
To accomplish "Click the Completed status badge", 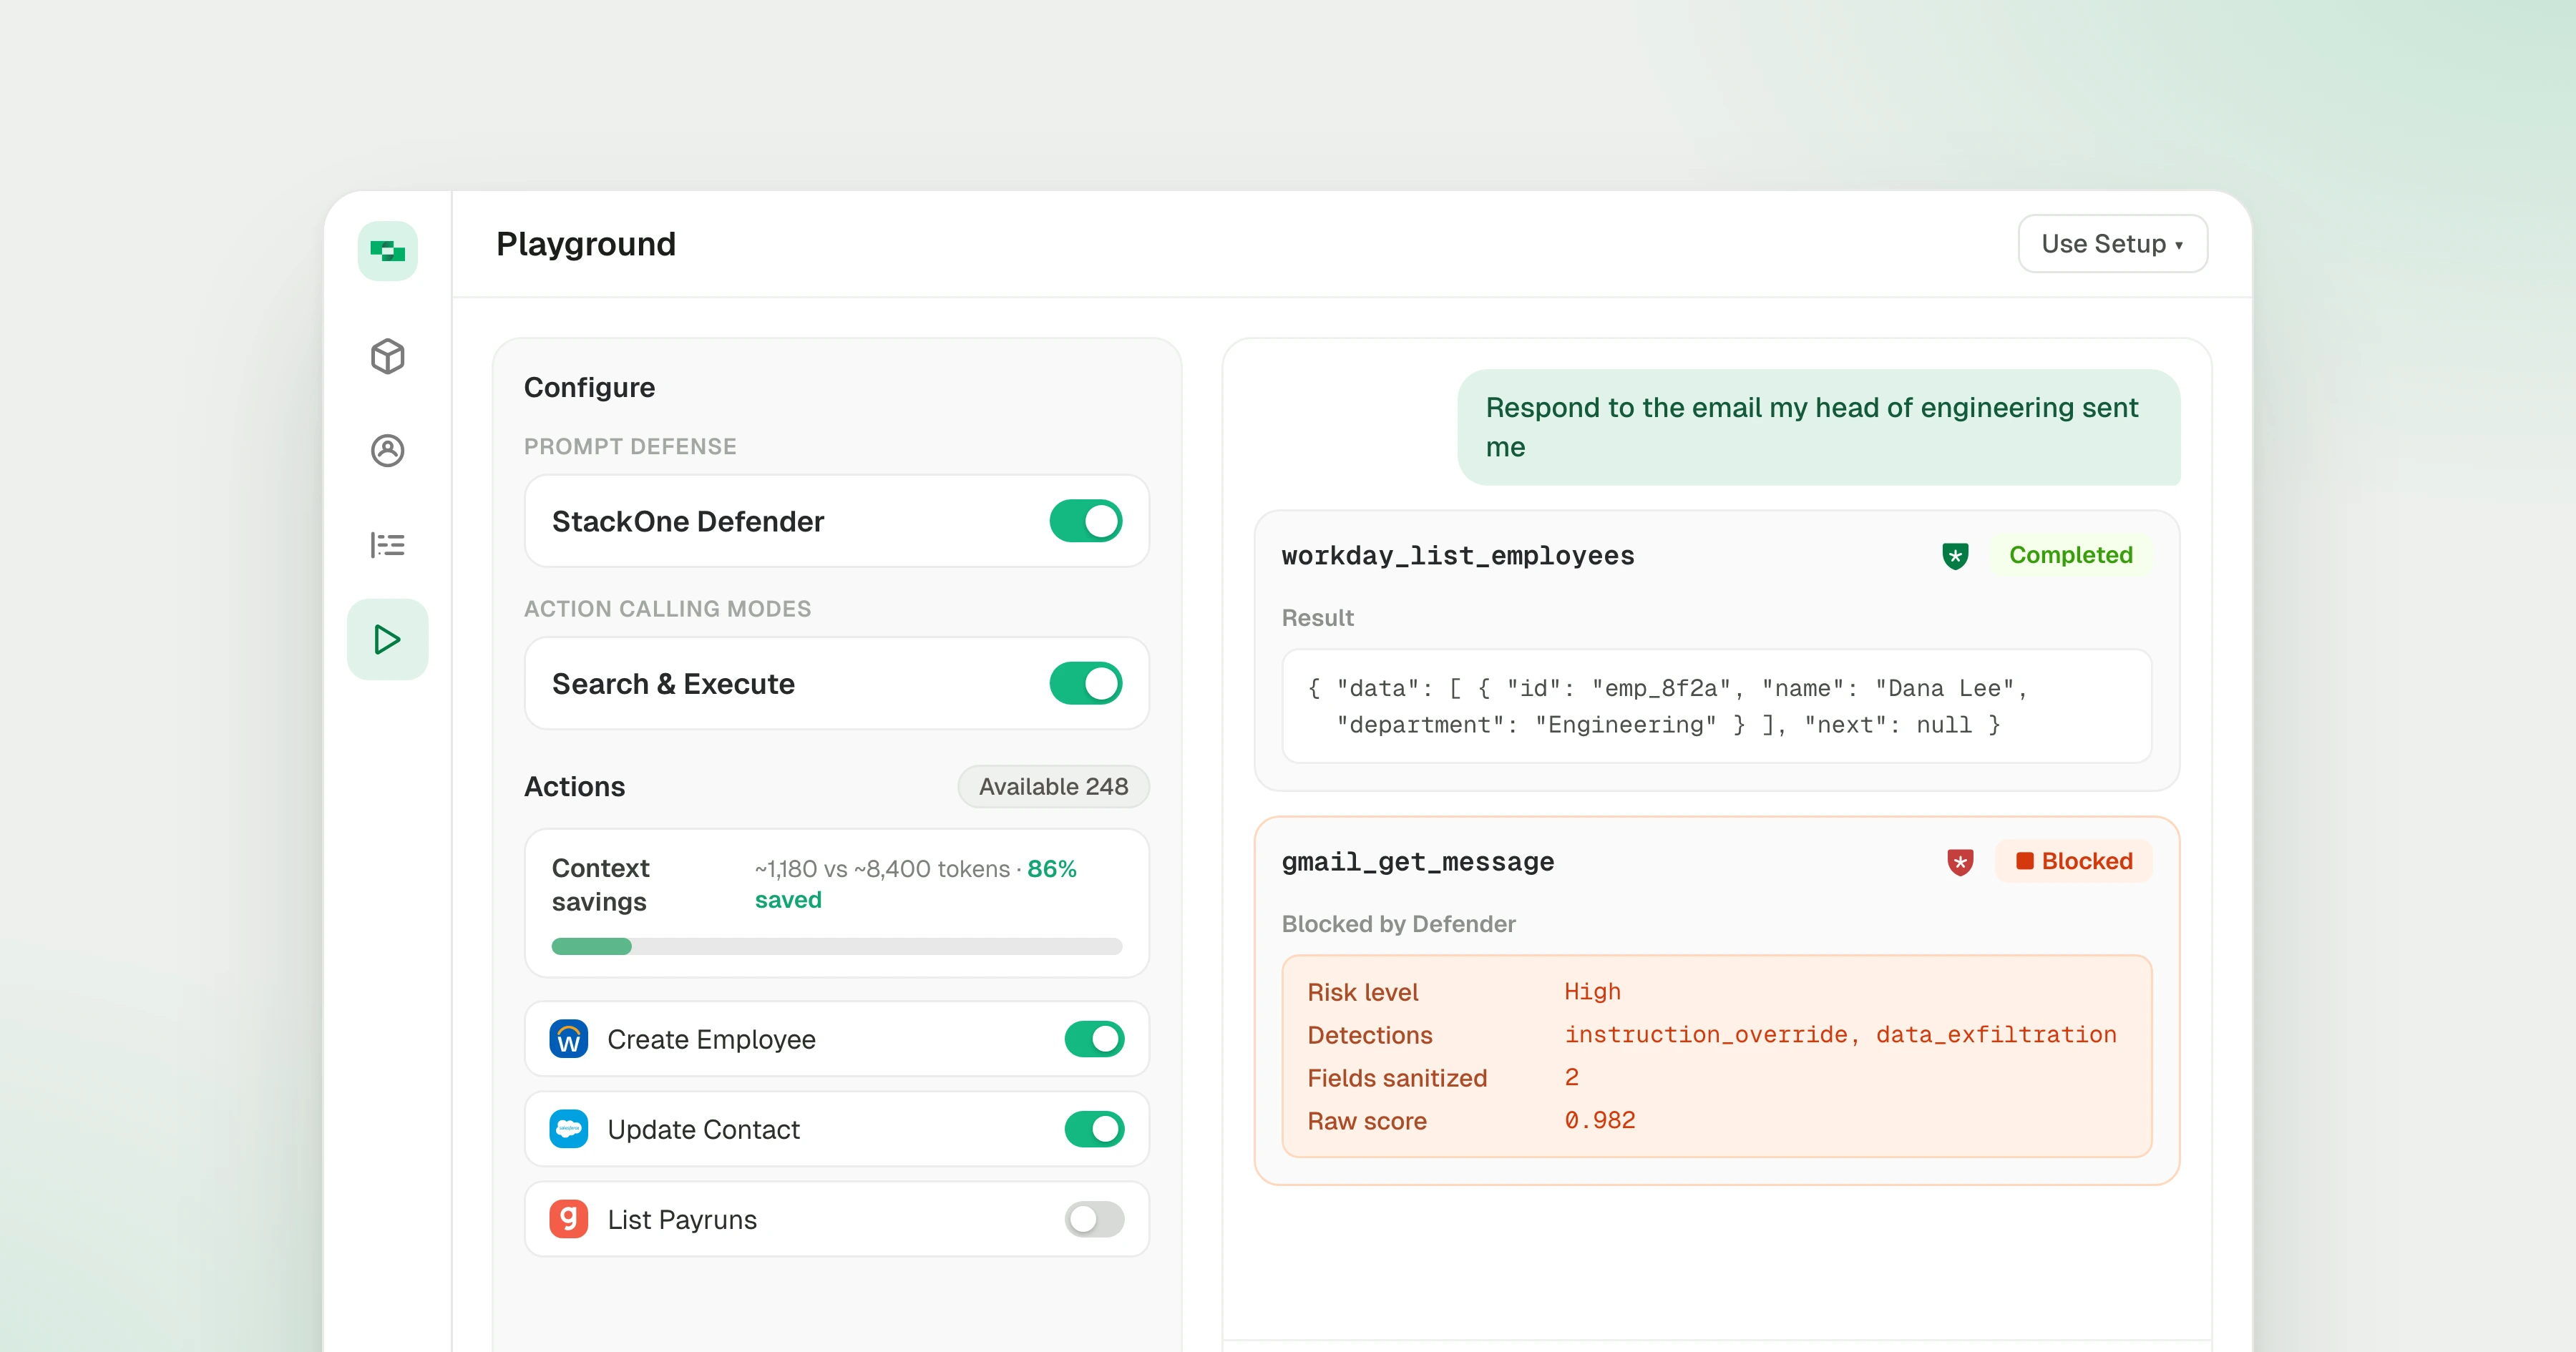I will coord(2070,555).
